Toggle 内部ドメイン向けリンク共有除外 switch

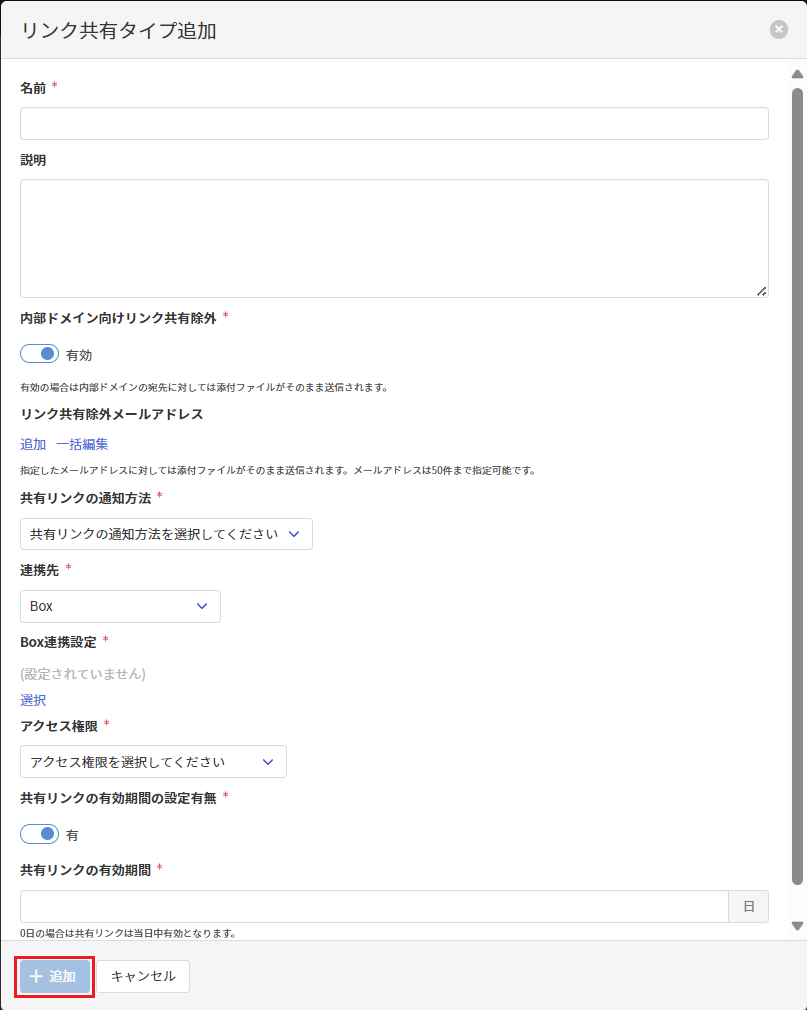pos(40,354)
